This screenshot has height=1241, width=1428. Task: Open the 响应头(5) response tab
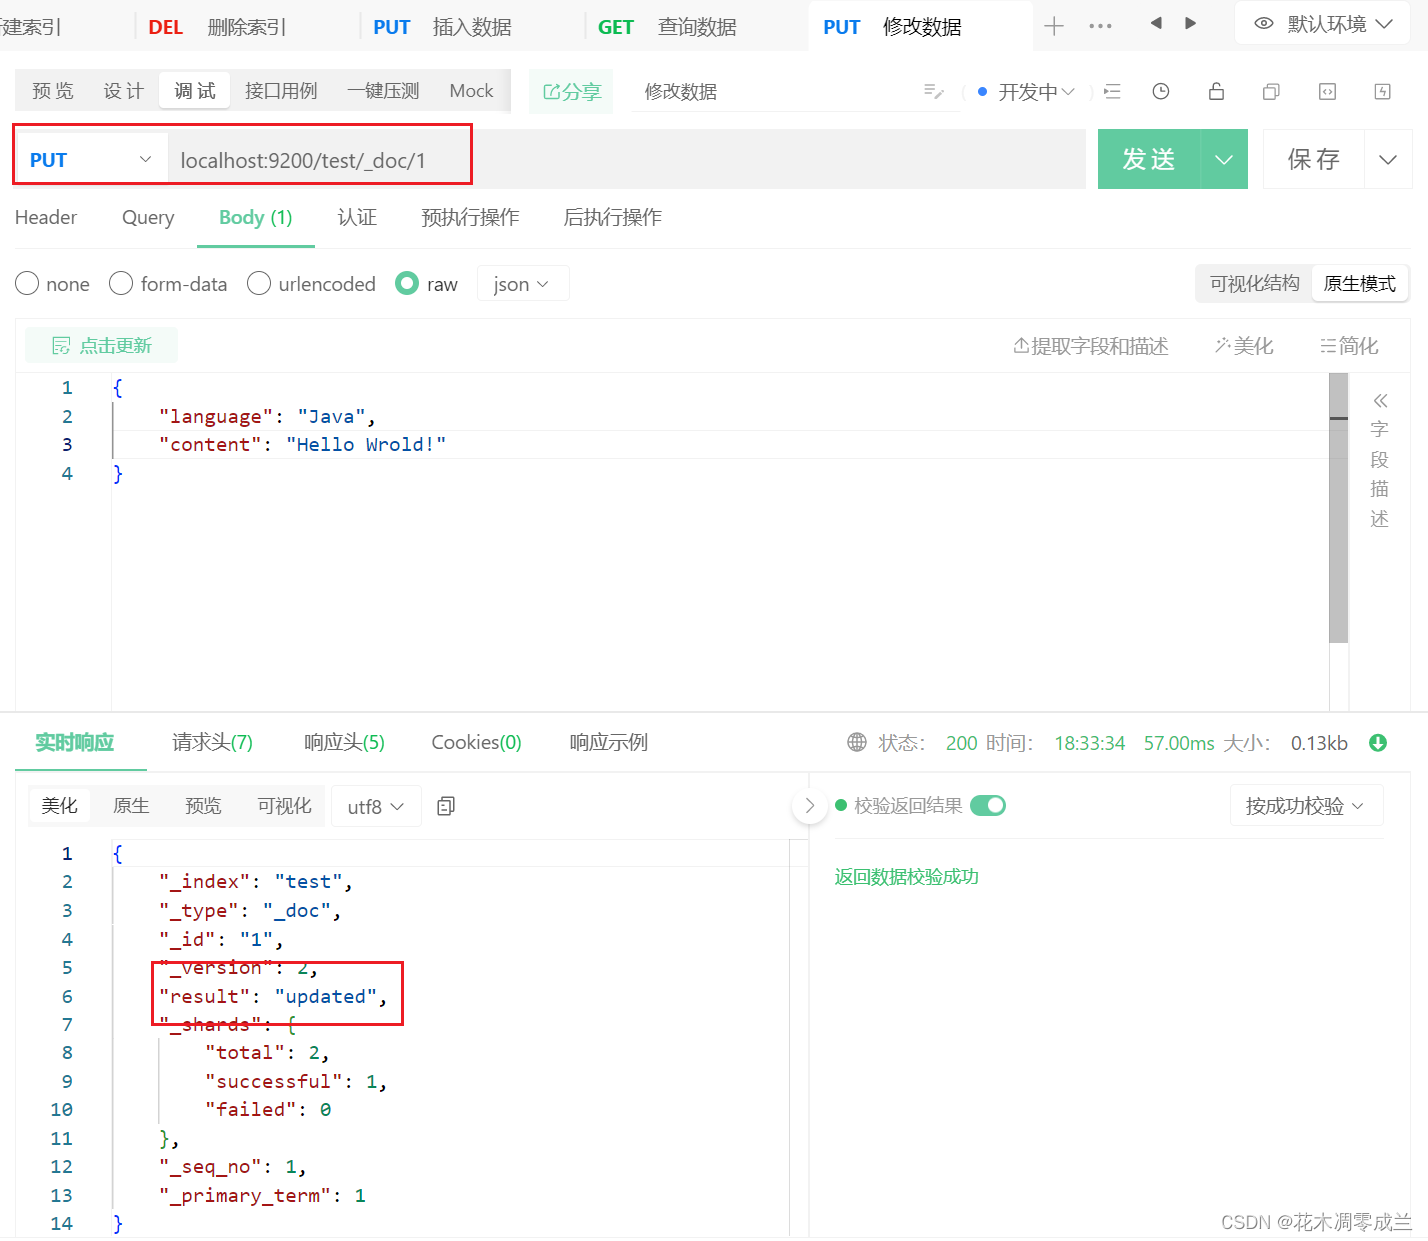(x=344, y=743)
